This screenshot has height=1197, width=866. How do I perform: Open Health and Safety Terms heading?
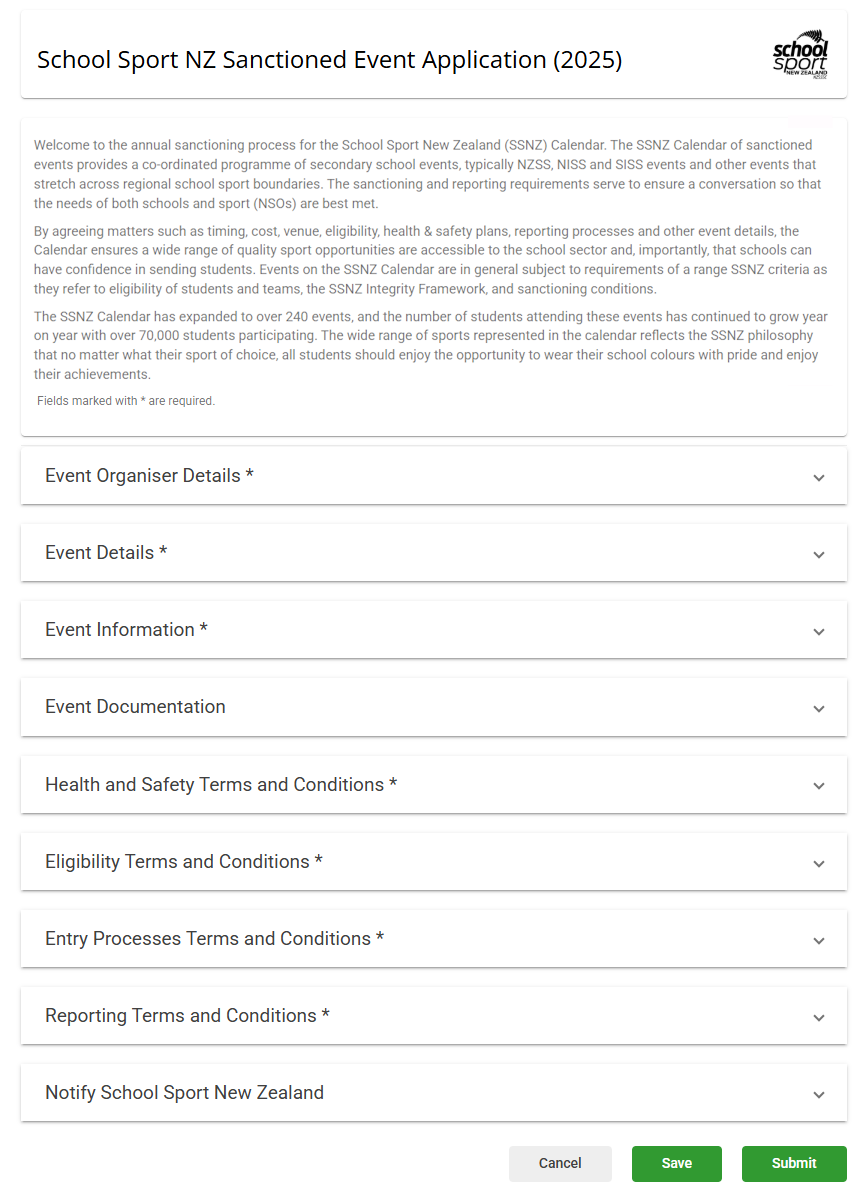tap(221, 785)
